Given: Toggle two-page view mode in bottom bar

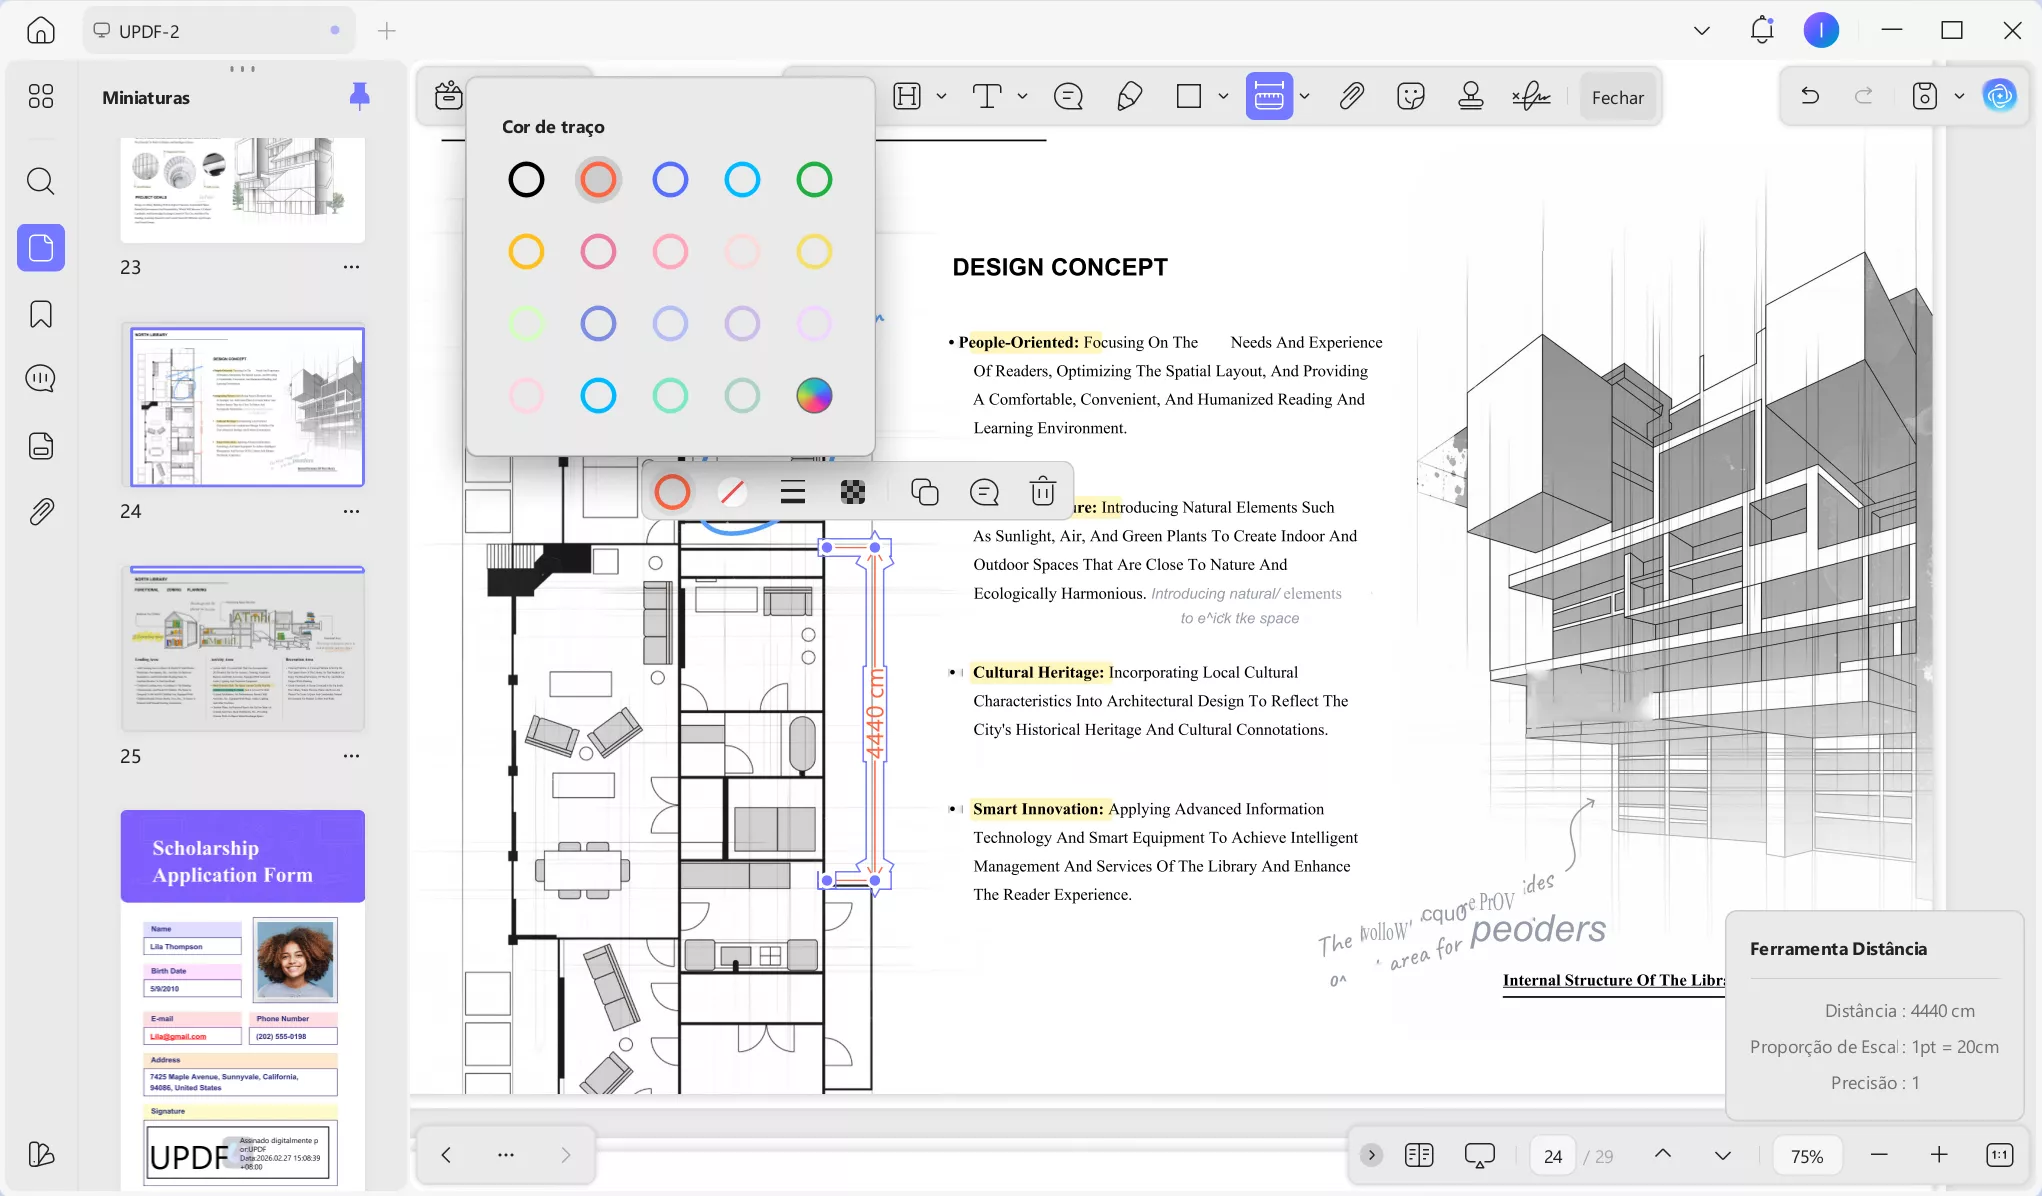Looking at the screenshot, I should tap(1418, 1156).
